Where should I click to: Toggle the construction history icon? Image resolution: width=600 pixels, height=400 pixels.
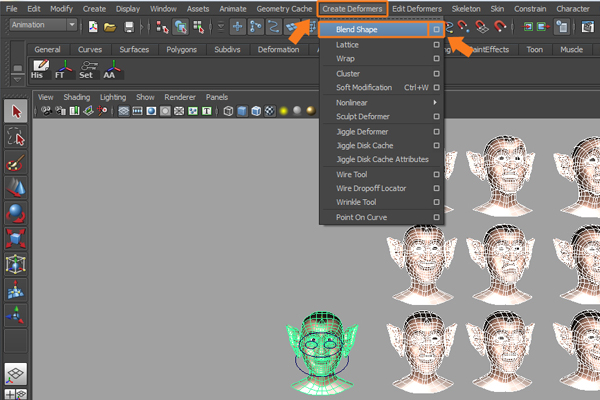[x=562, y=27]
